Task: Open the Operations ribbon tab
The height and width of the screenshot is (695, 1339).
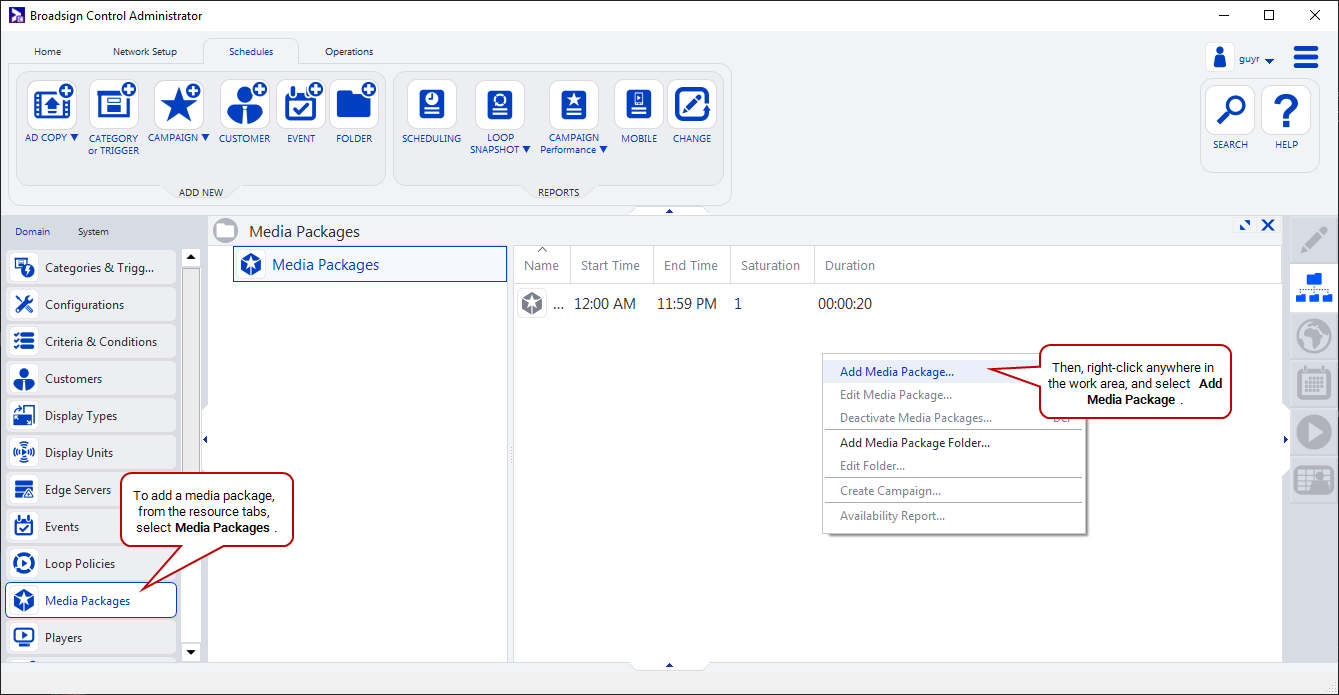Action: (349, 51)
